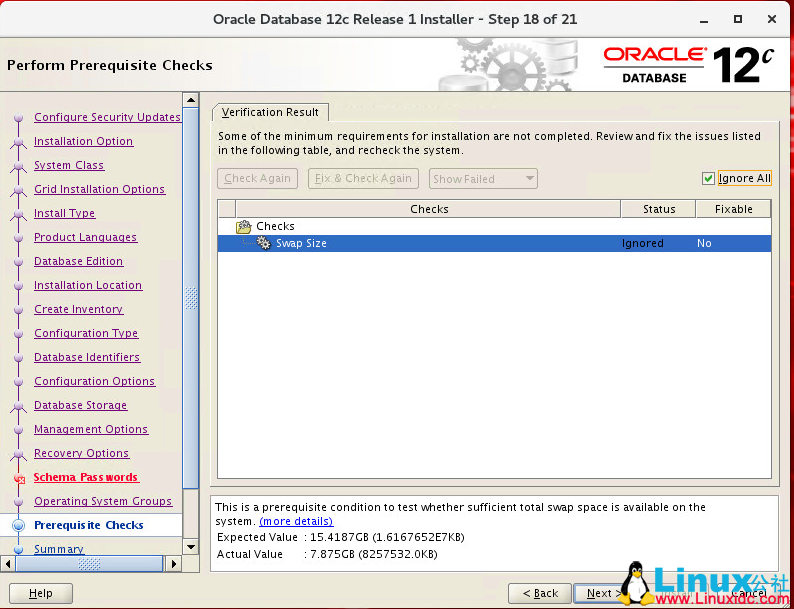Viewport: 794px width, 609px height.
Task: Click the Fixable column header
Action: pos(733,209)
